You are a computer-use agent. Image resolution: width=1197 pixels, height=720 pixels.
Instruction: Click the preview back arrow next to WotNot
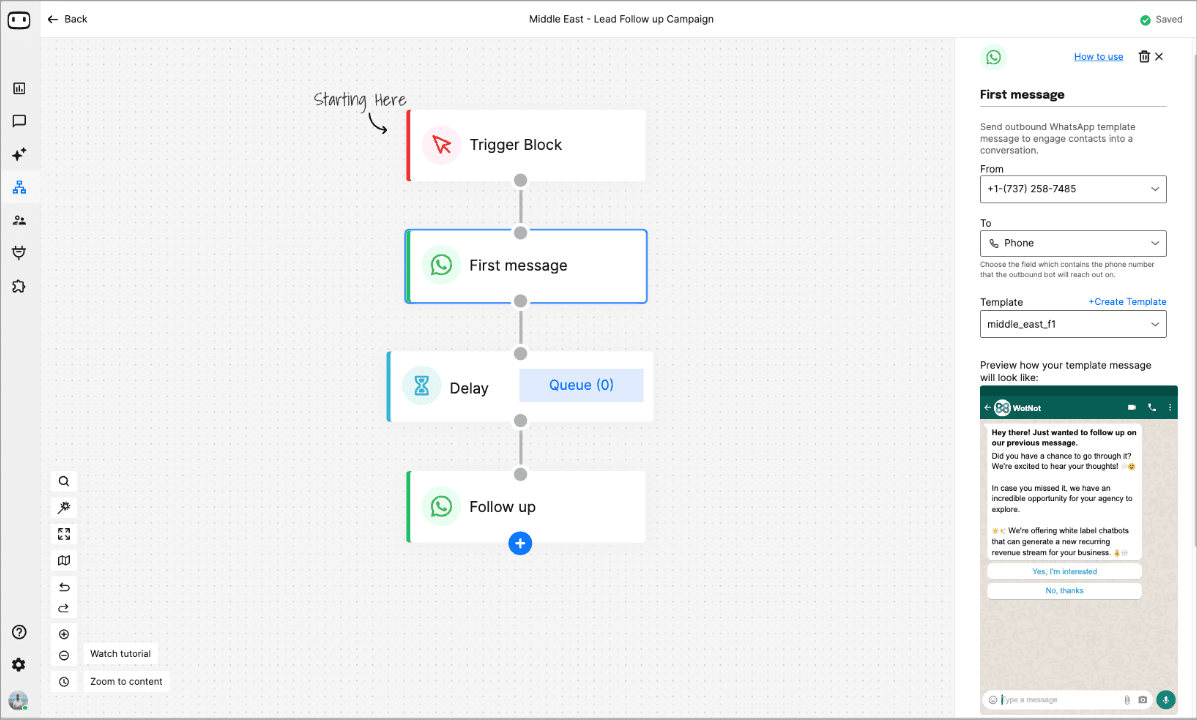click(x=988, y=408)
